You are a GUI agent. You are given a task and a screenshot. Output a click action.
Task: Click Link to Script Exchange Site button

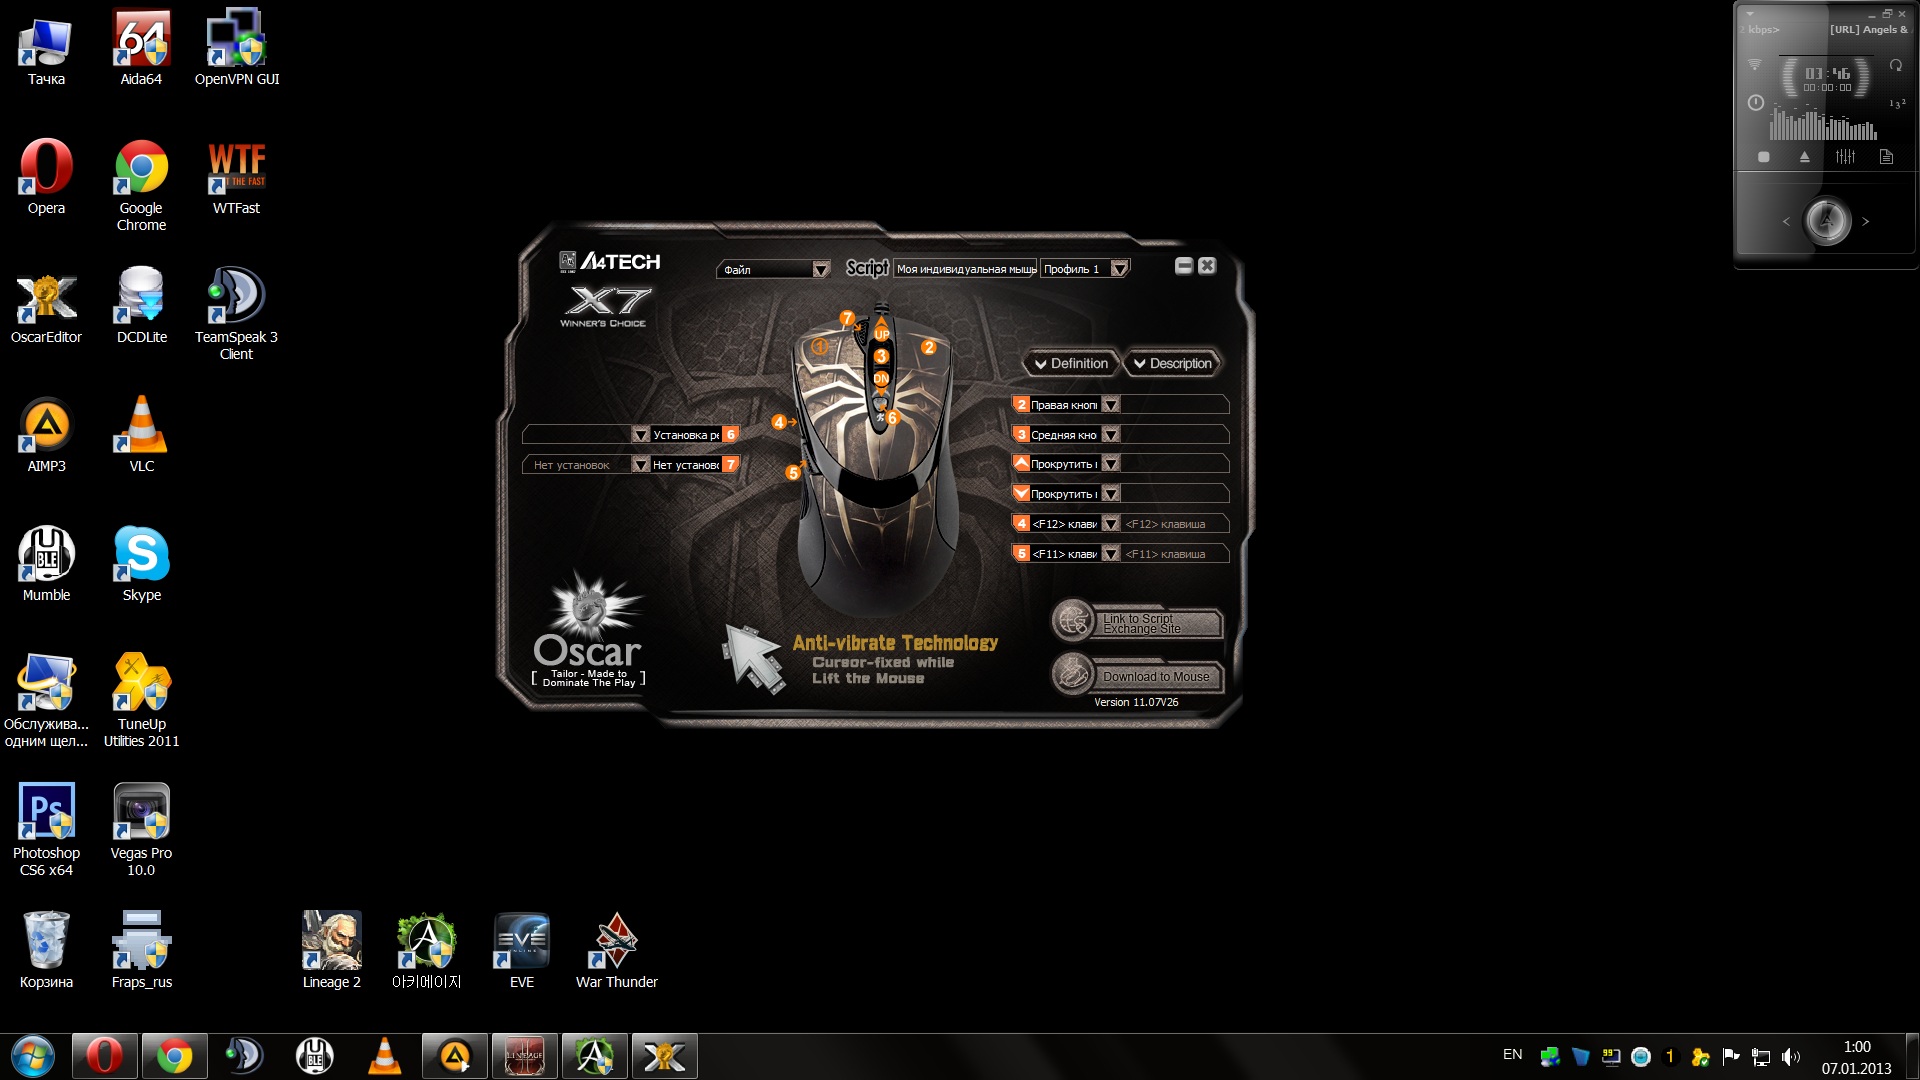(x=1139, y=622)
